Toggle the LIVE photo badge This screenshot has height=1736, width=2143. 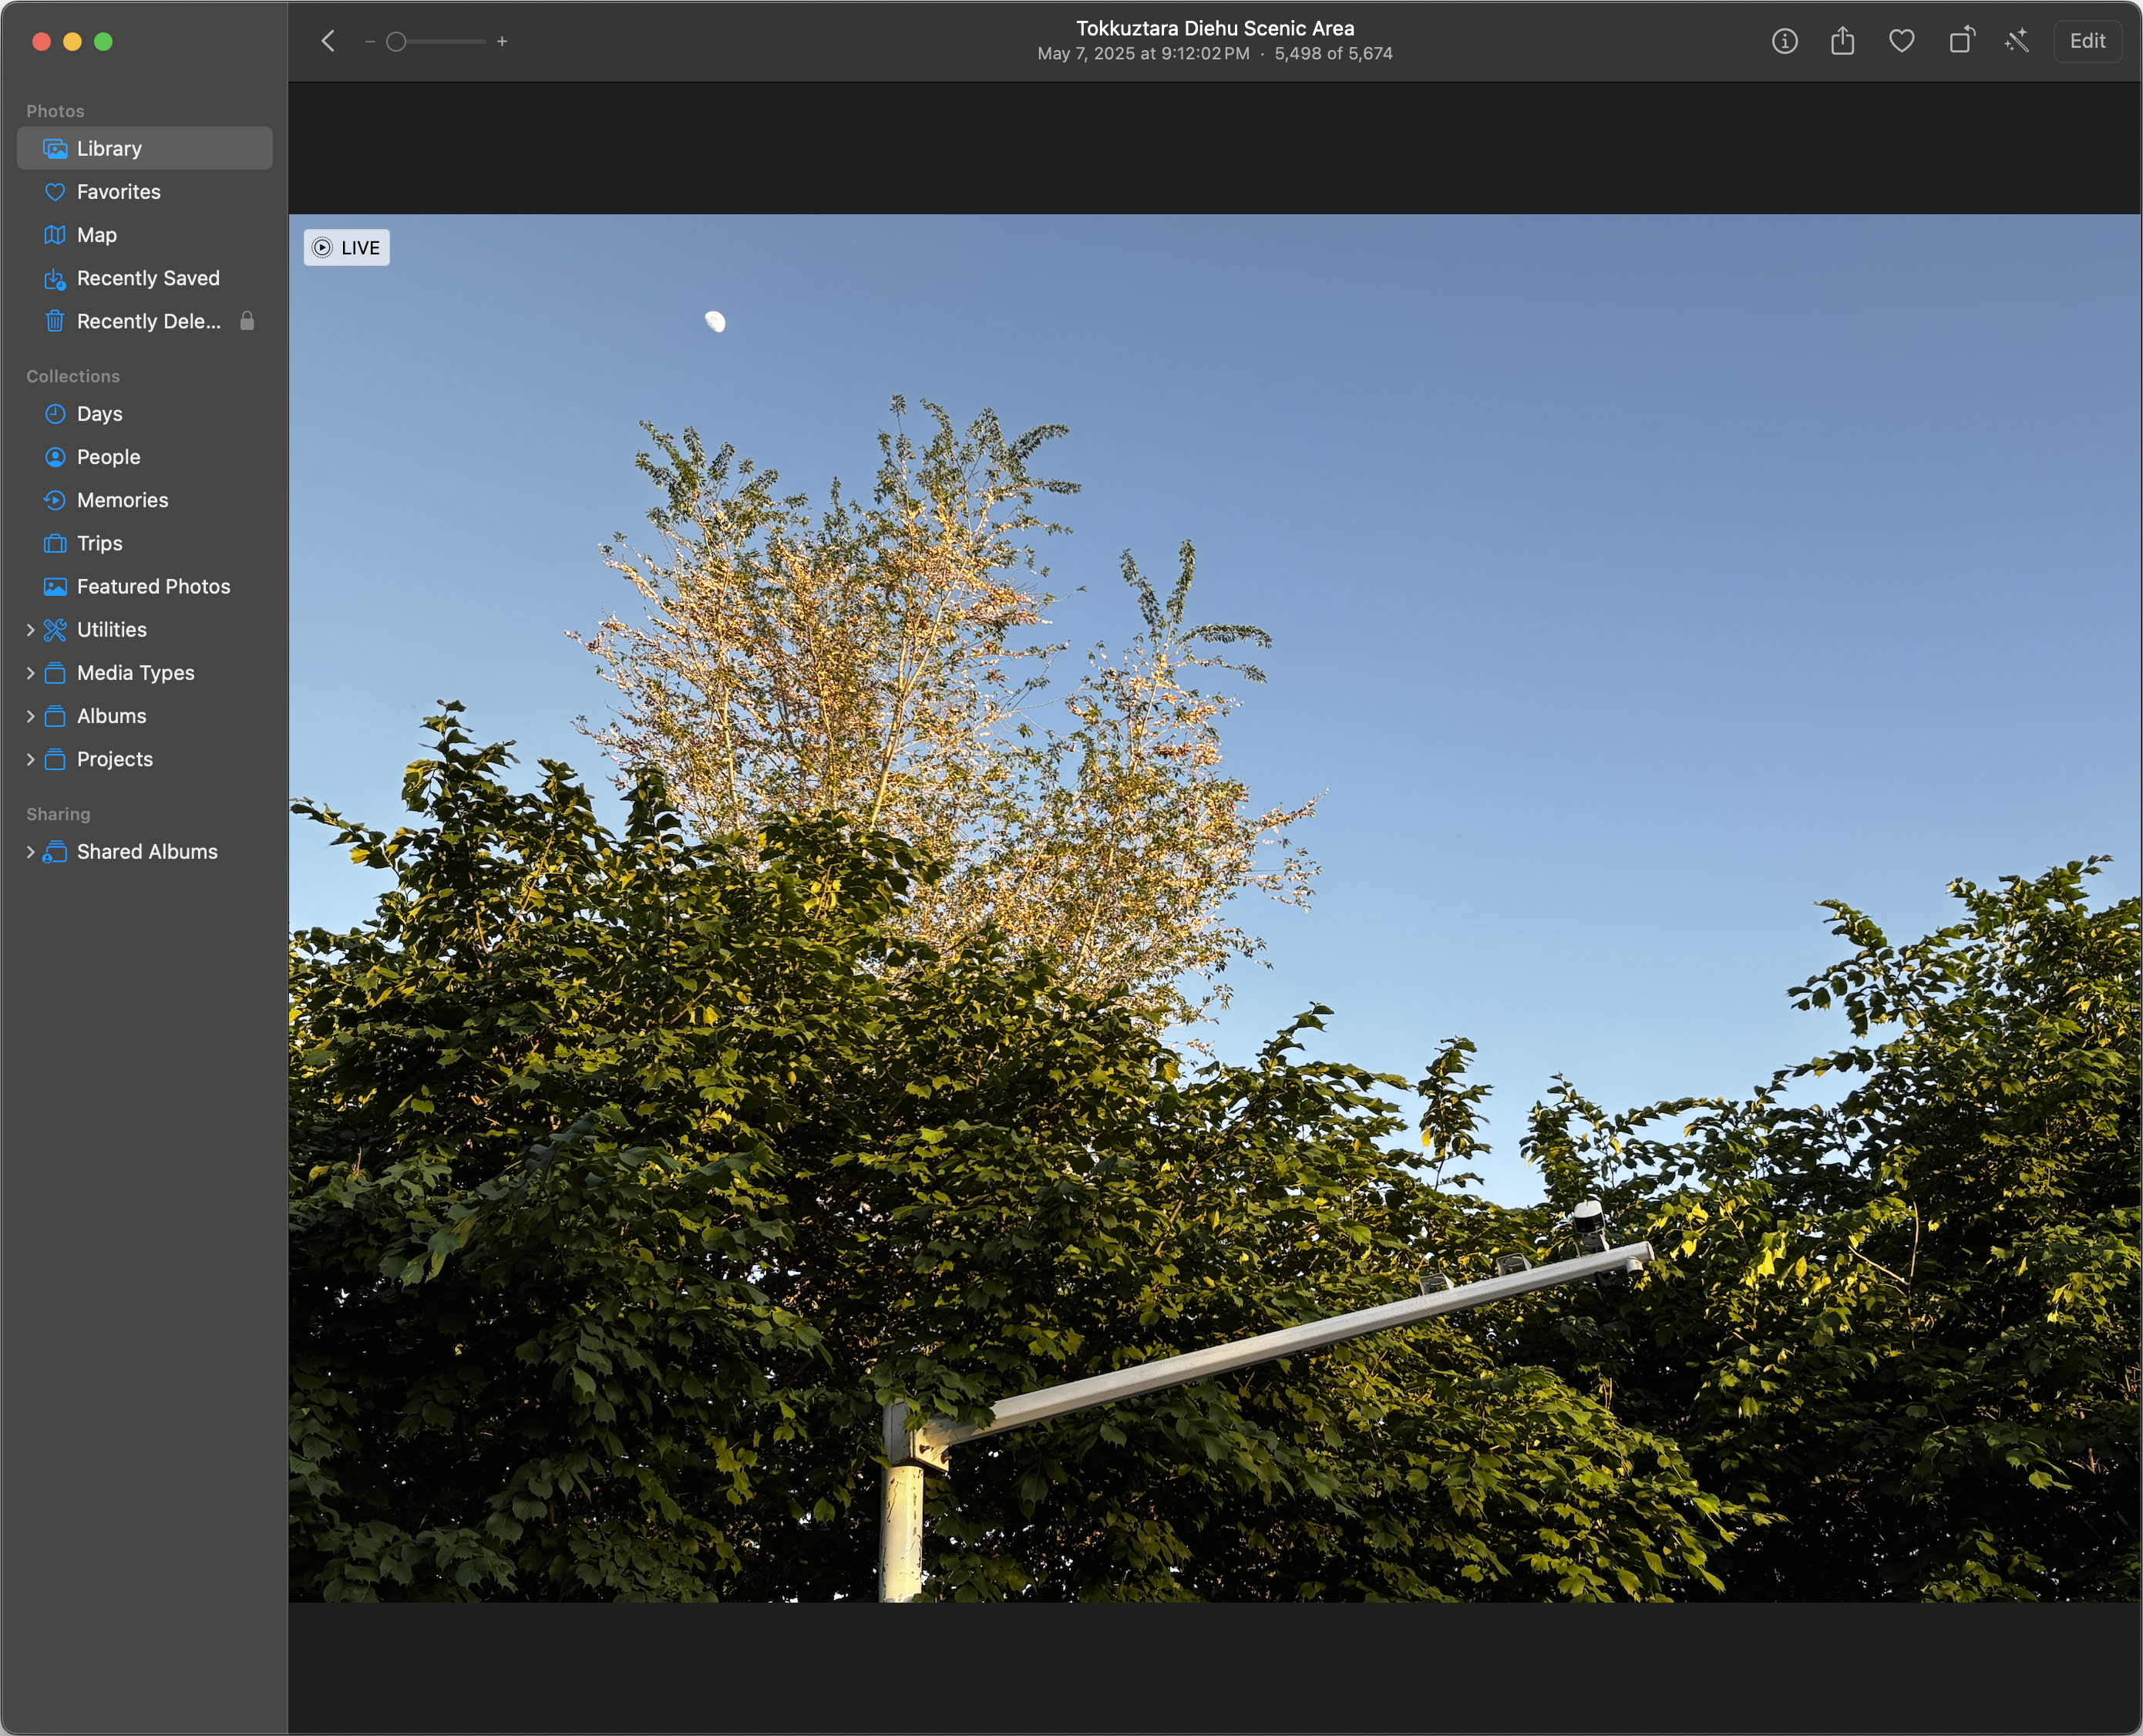point(346,248)
